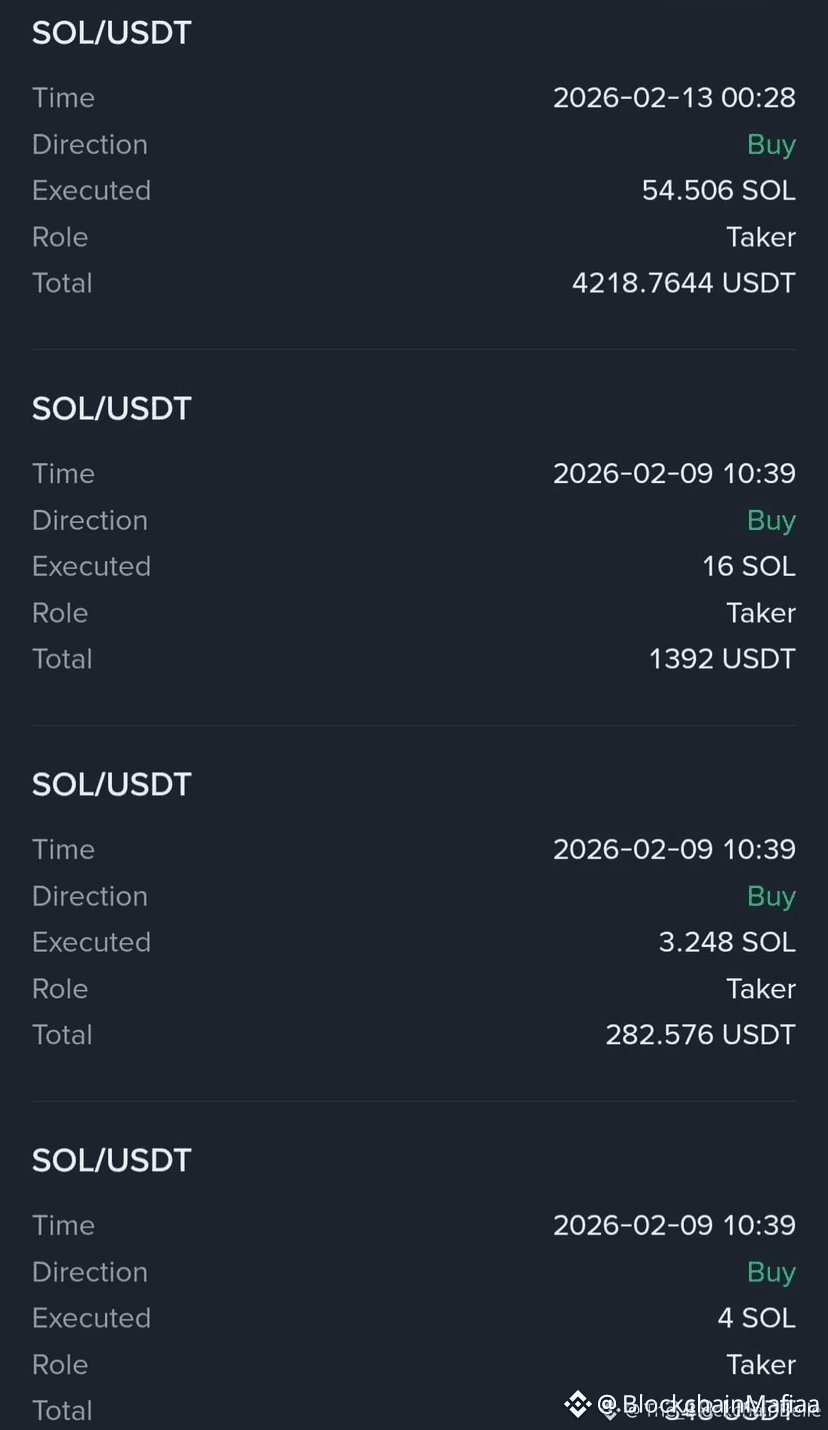Select the 282.576 USDT total value
The width and height of the screenshot is (828, 1430).
700,1035
